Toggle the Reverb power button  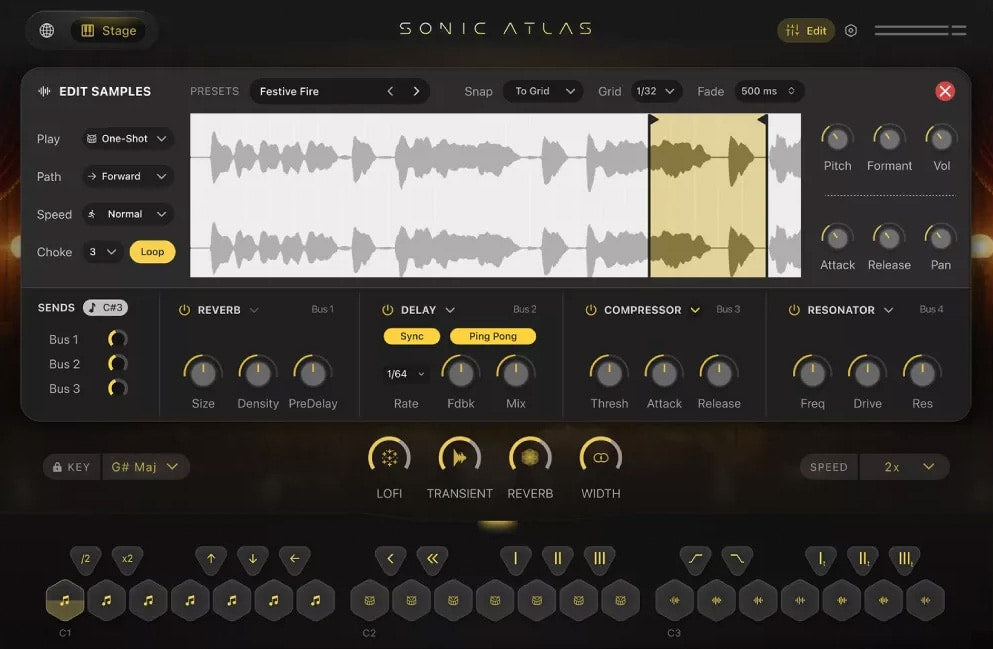click(184, 310)
